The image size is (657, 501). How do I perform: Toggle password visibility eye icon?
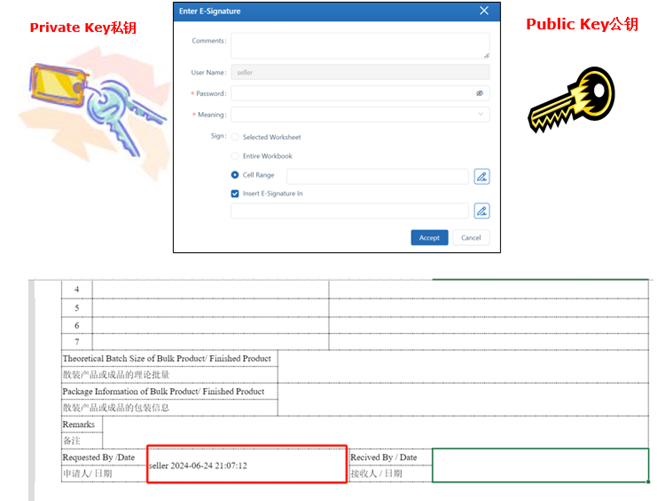pos(480,93)
